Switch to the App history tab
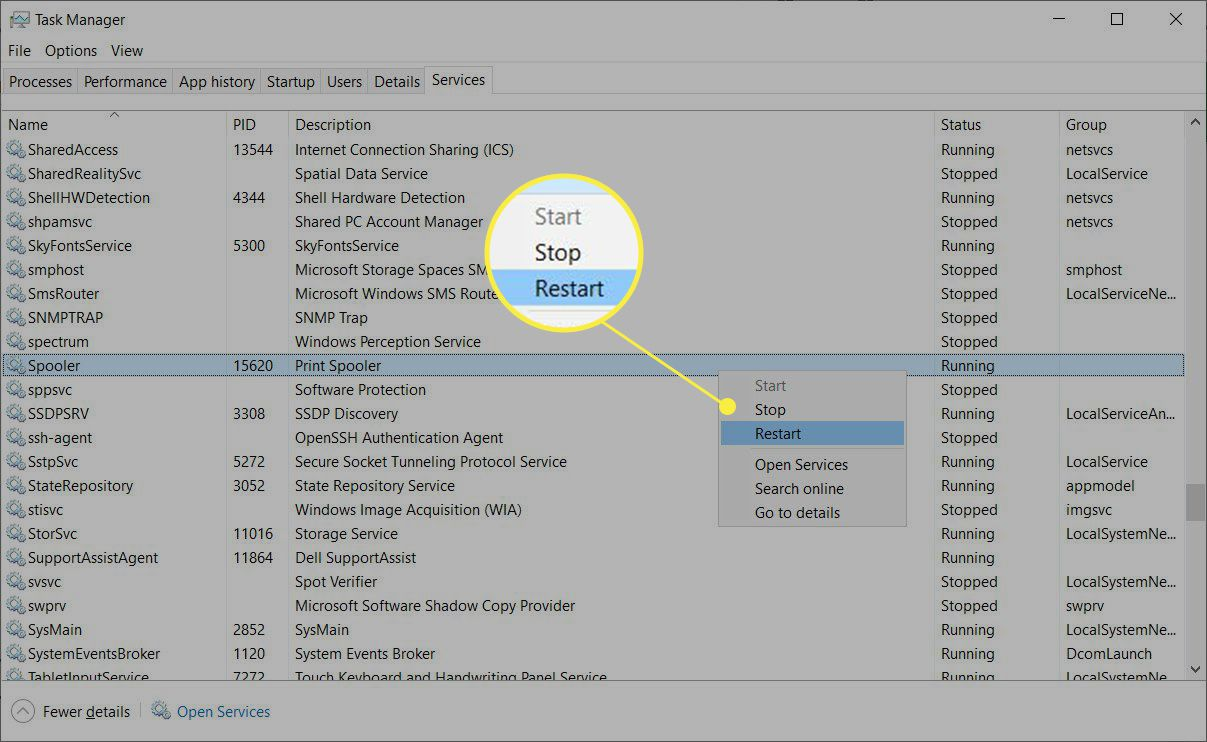 tap(217, 82)
